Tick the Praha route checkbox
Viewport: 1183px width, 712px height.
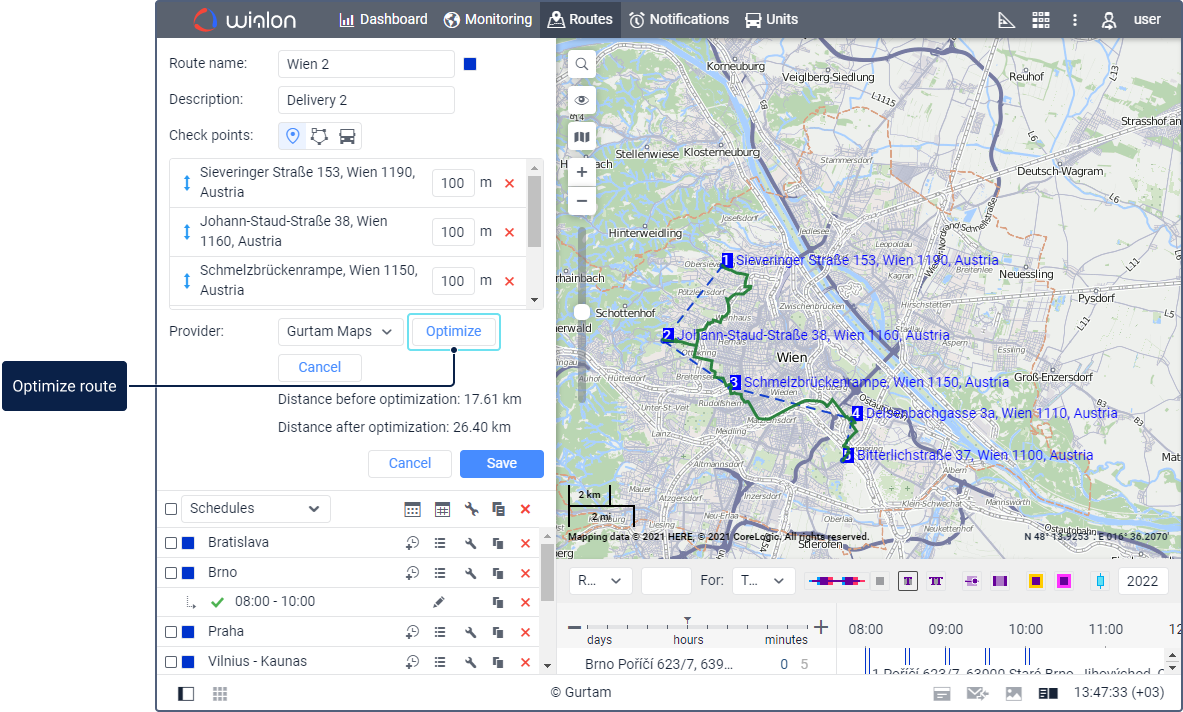tap(171, 632)
